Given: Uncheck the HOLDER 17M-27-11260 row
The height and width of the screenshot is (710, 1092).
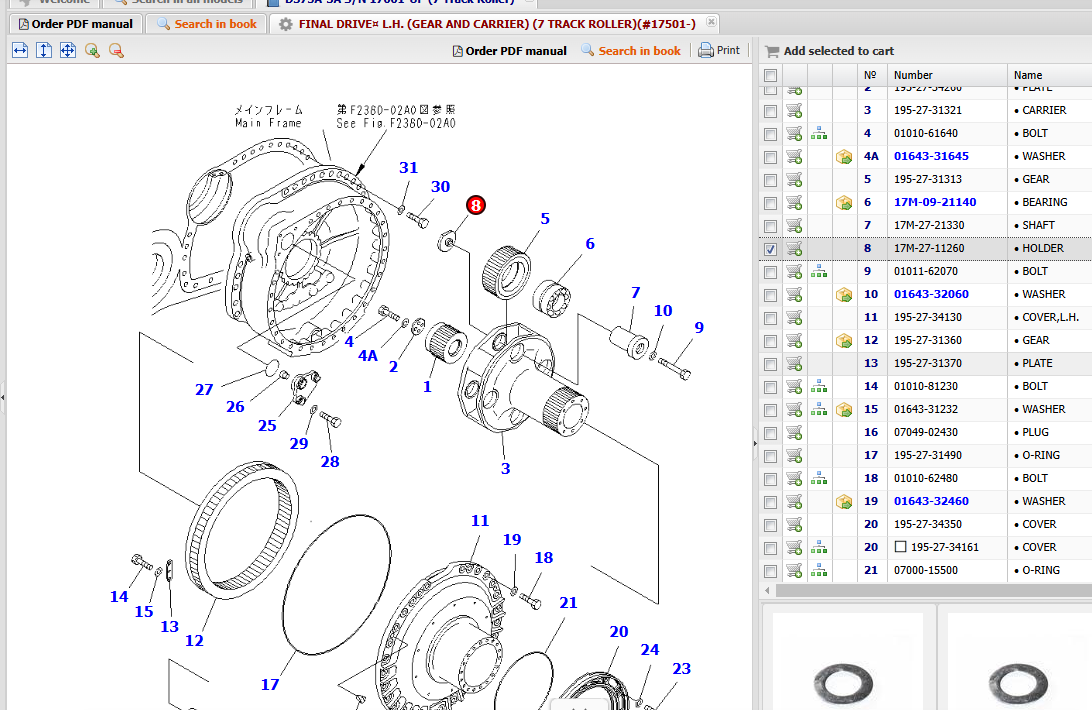Looking at the screenshot, I should [770, 249].
